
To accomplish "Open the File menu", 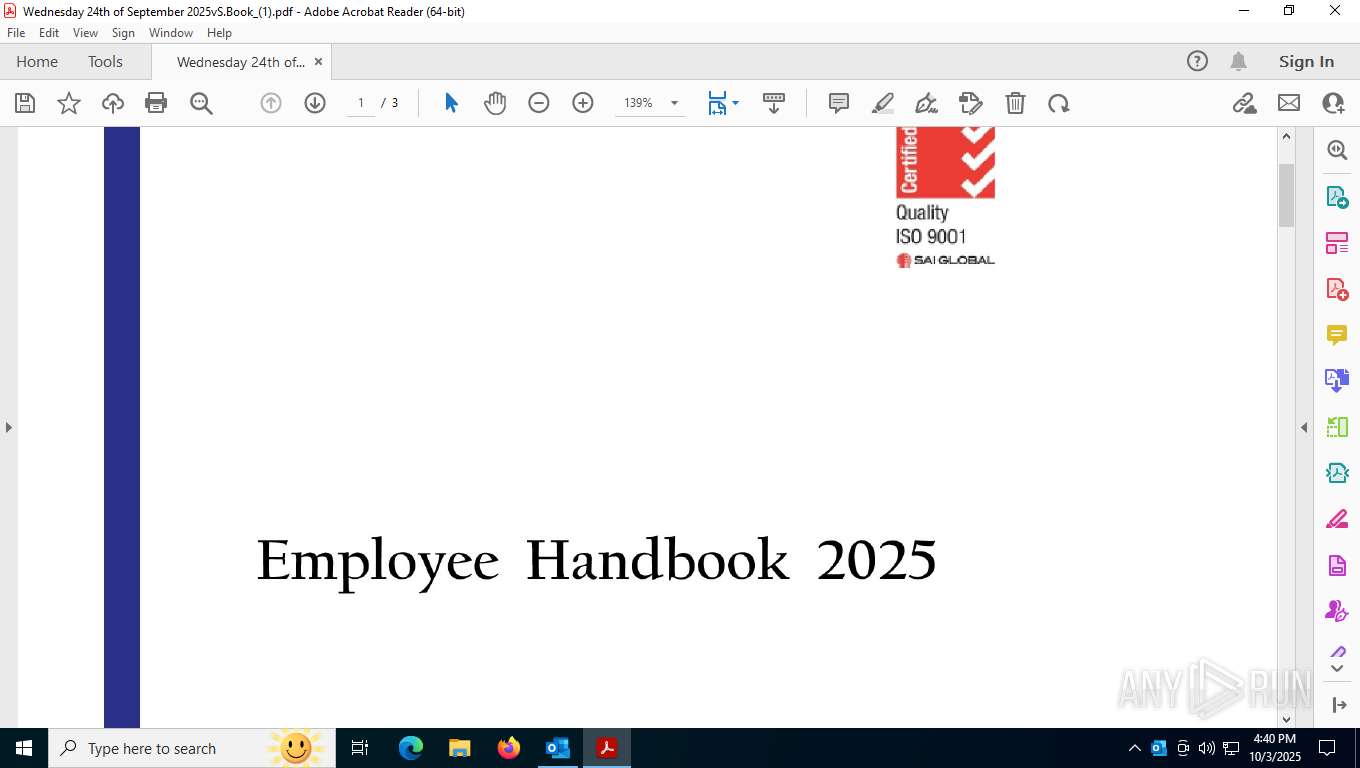I will click(x=16, y=33).
